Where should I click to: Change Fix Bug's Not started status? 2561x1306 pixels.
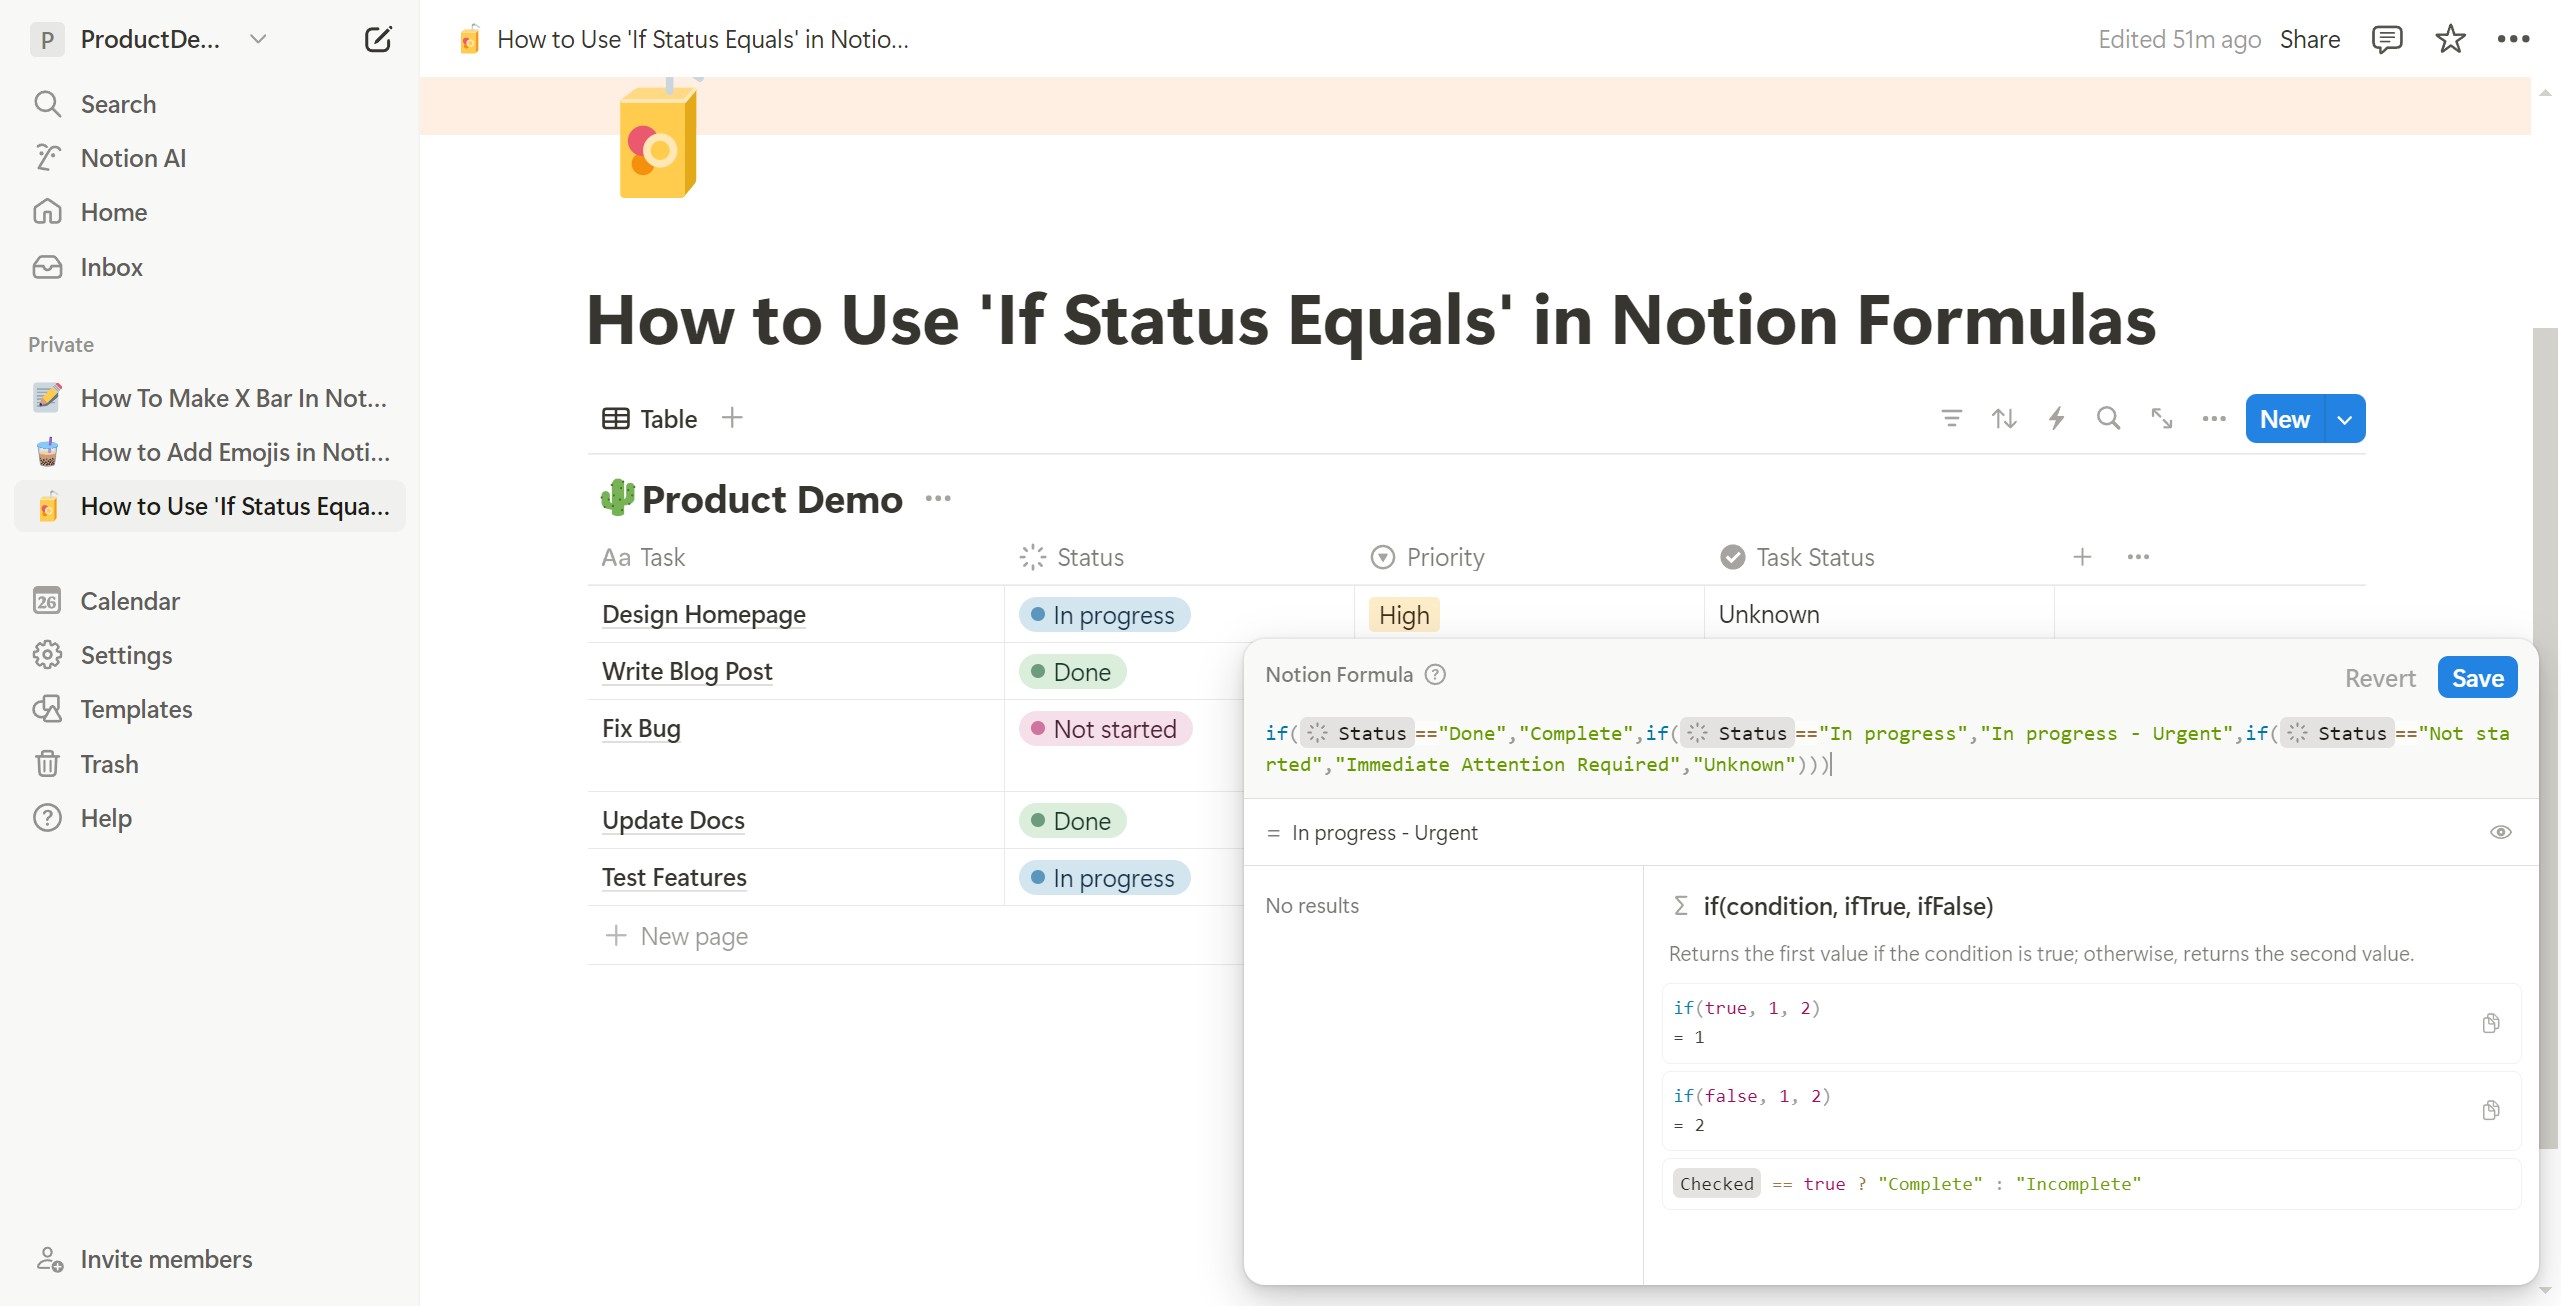click(x=1105, y=728)
